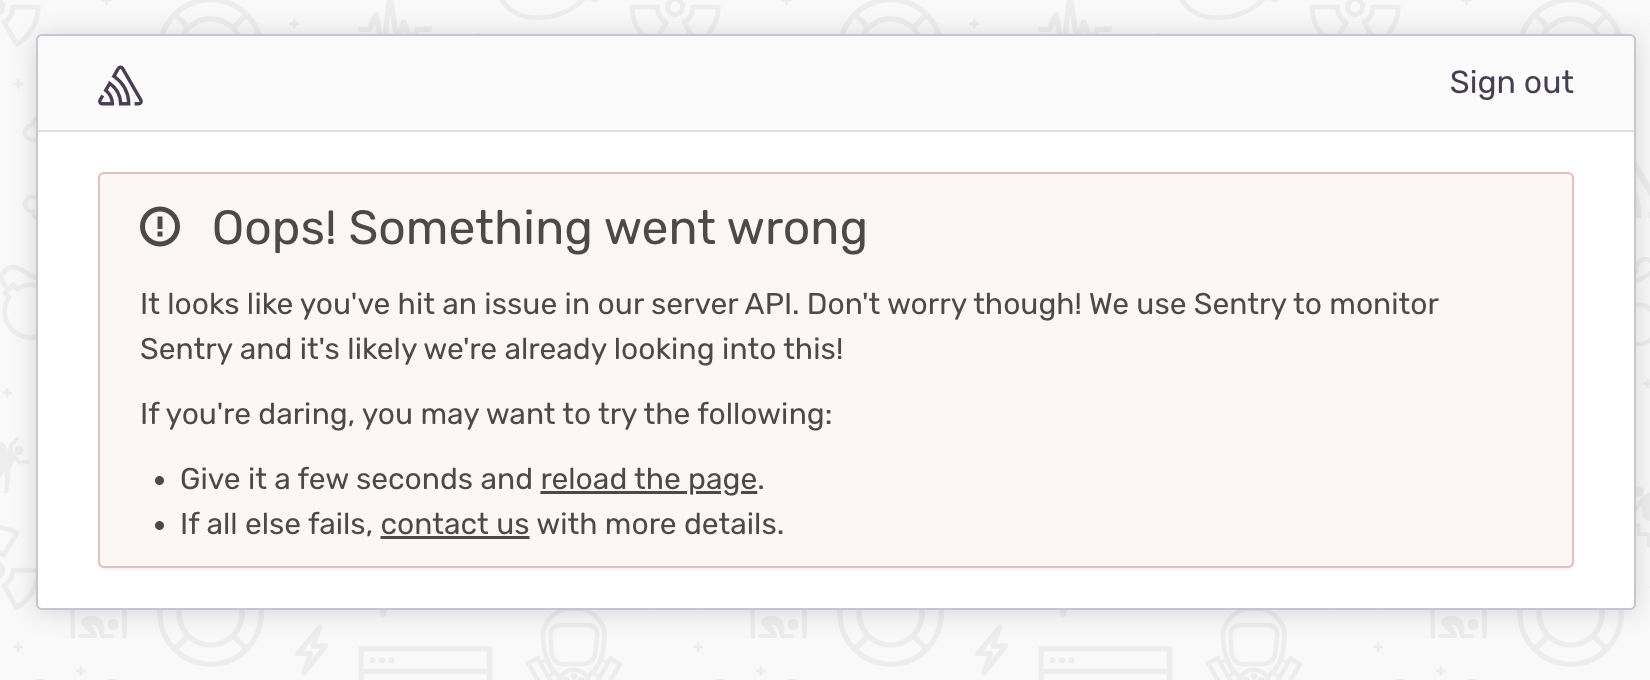Viewport: 1650px width, 680px height.
Task: Click the 'Oops! Something went wrong' heading
Action: 540,228
